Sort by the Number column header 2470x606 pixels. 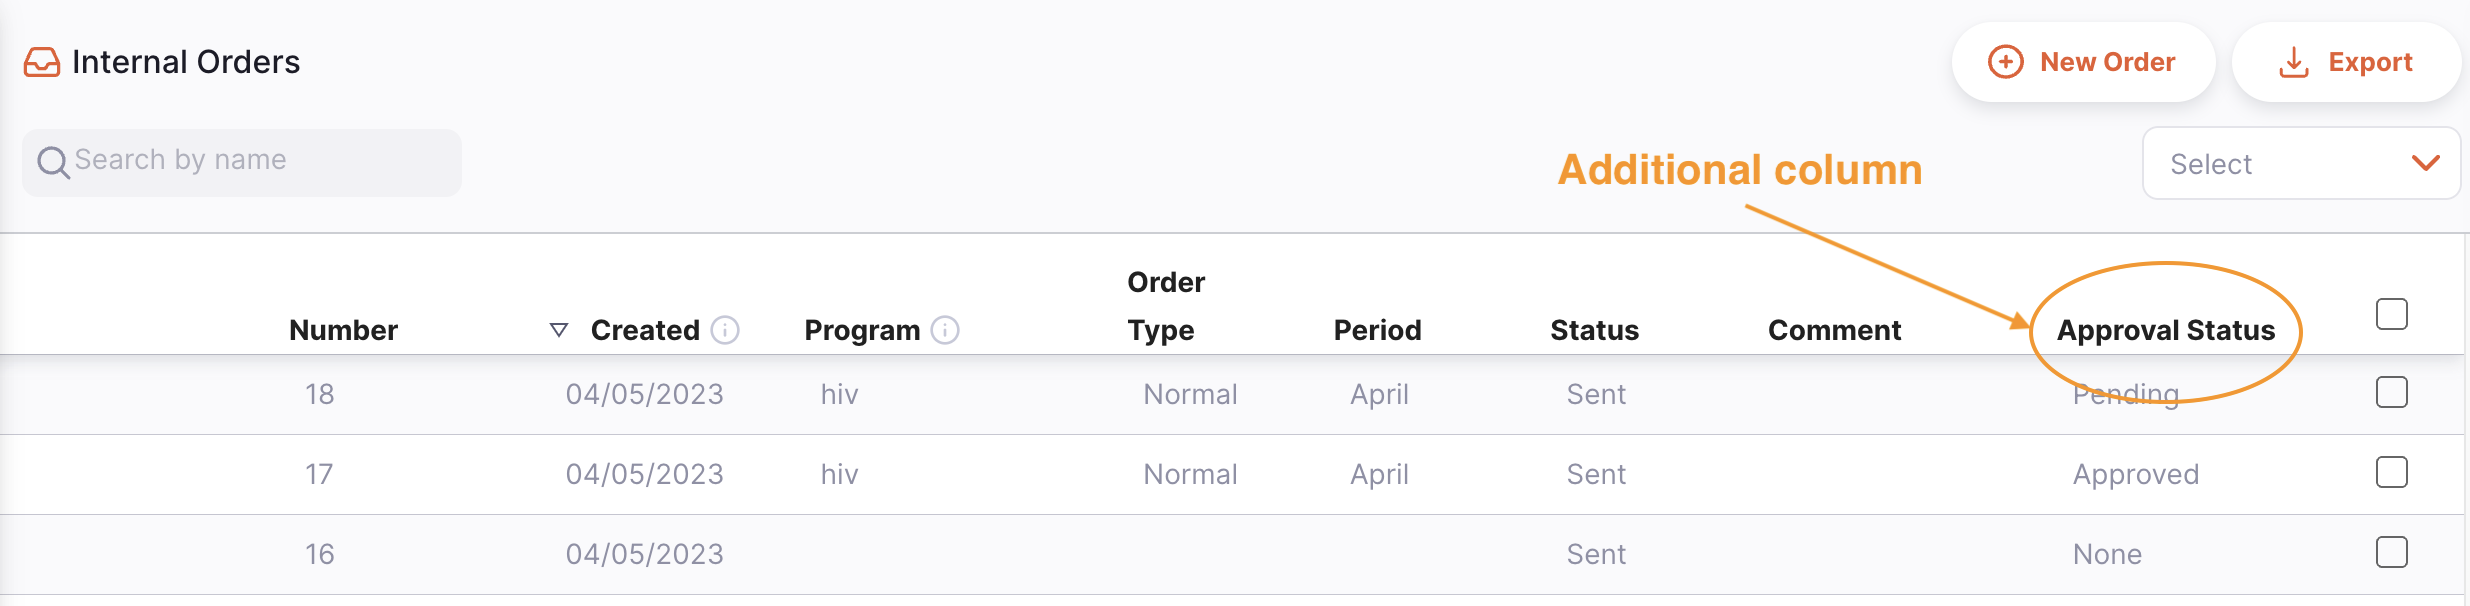click(x=343, y=330)
